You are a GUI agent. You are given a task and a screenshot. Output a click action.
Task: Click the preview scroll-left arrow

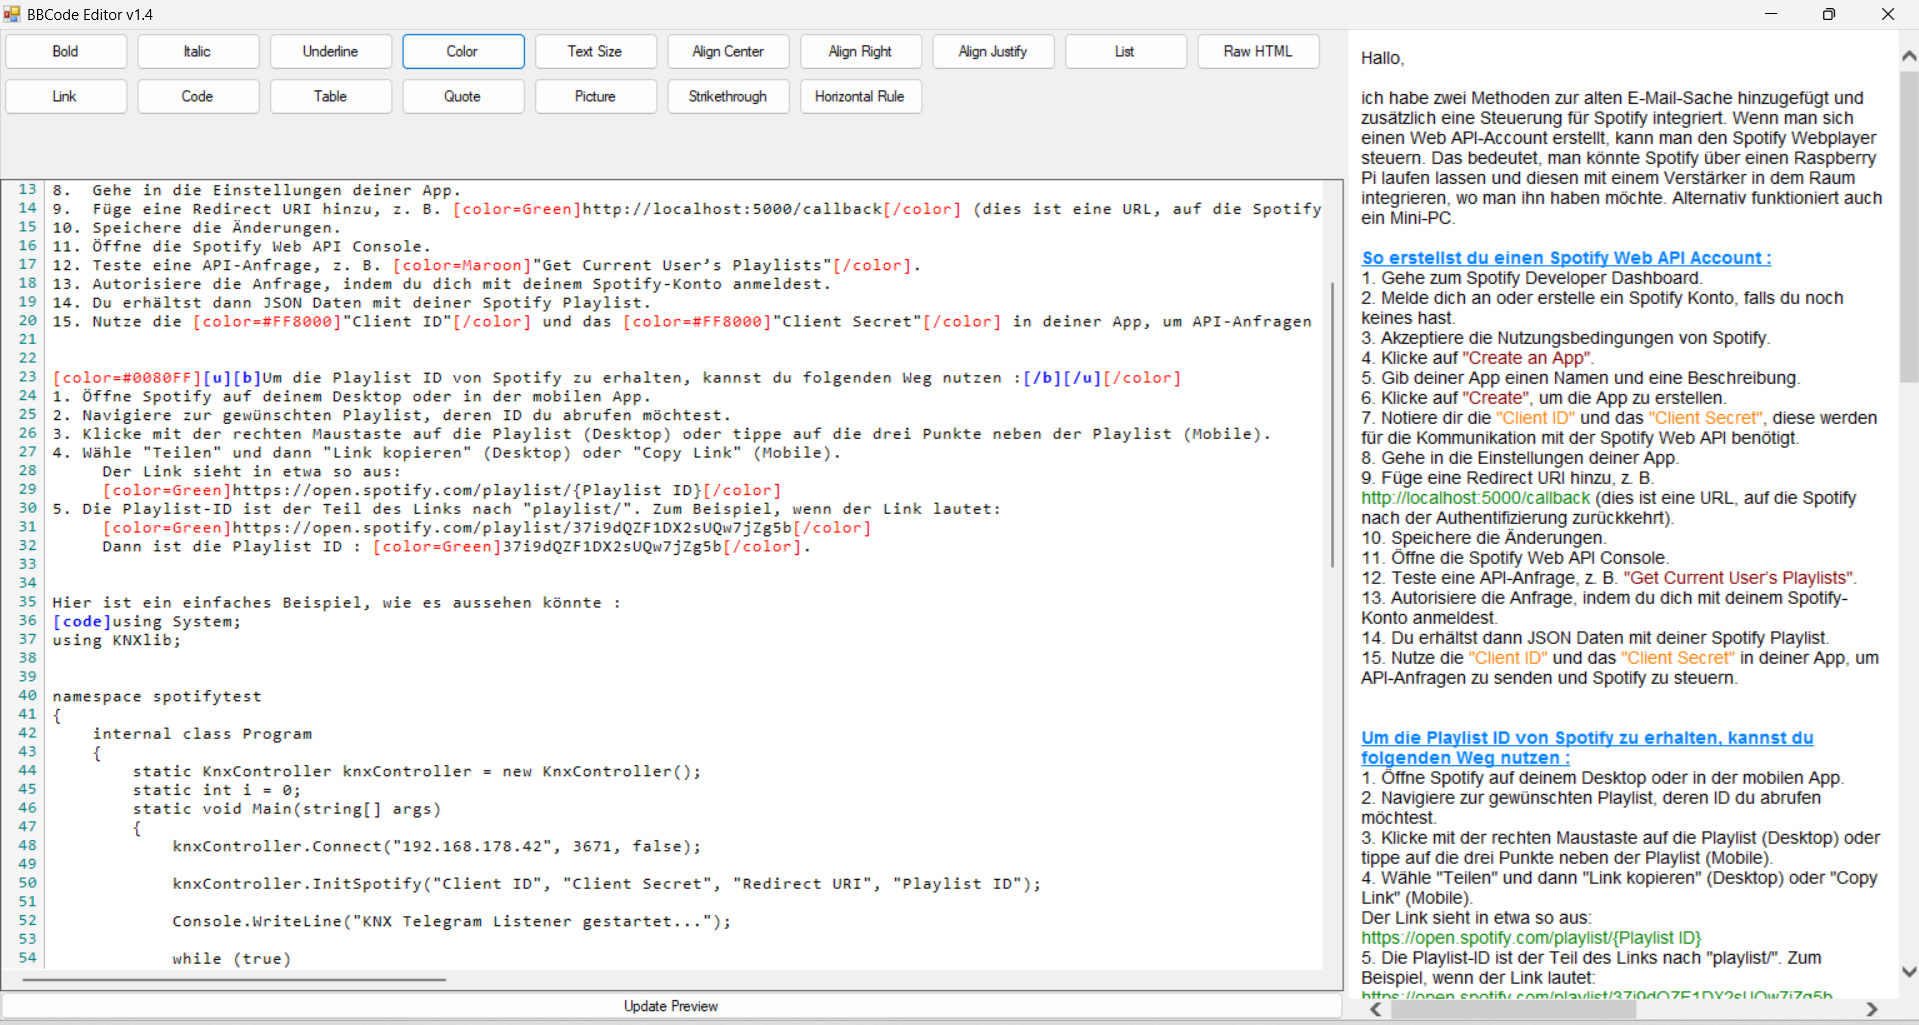(x=1376, y=1009)
